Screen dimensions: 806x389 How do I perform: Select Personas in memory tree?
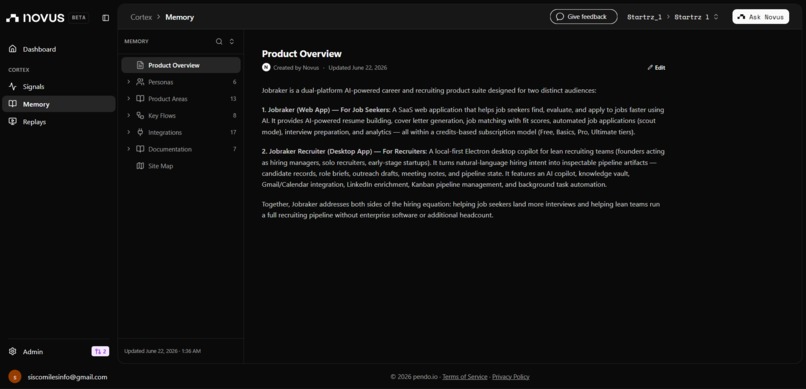pos(181,82)
